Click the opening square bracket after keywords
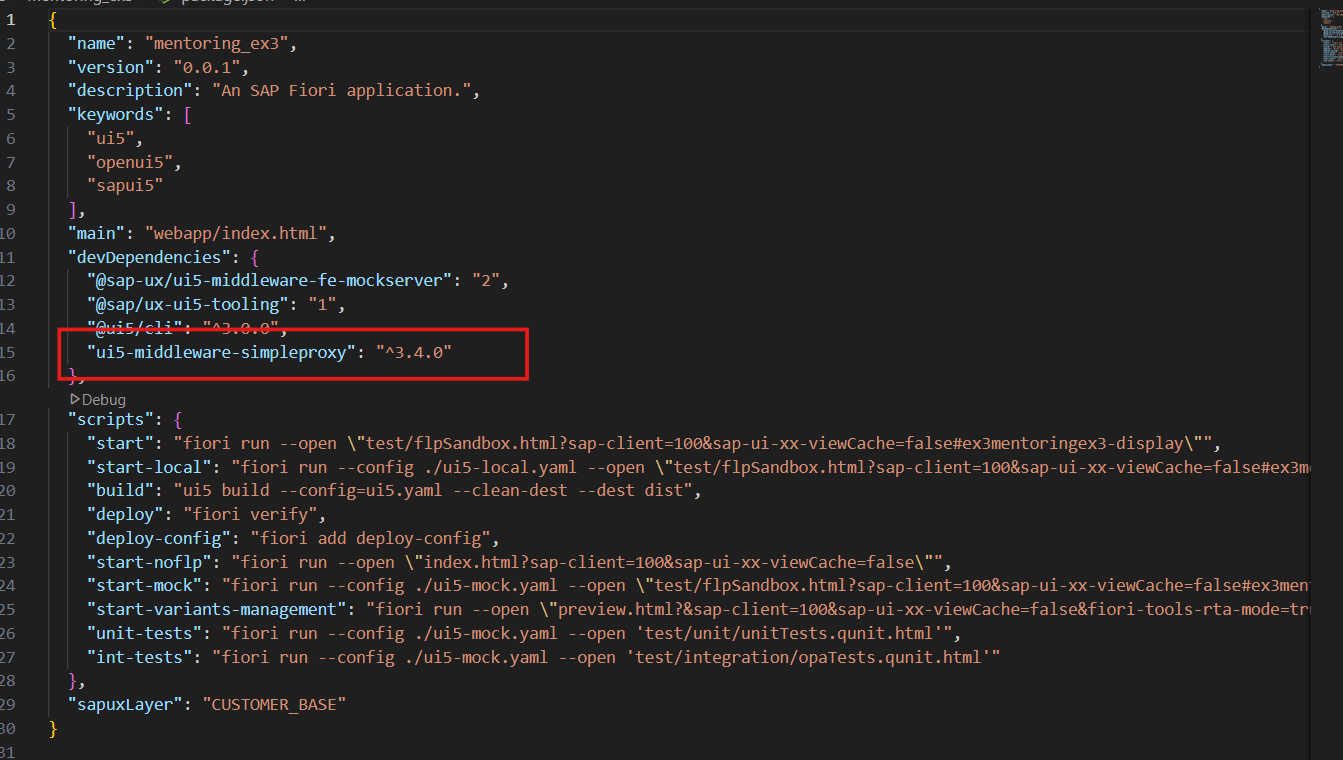The height and width of the screenshot is (760, 1343). click(x=187, y=114)
